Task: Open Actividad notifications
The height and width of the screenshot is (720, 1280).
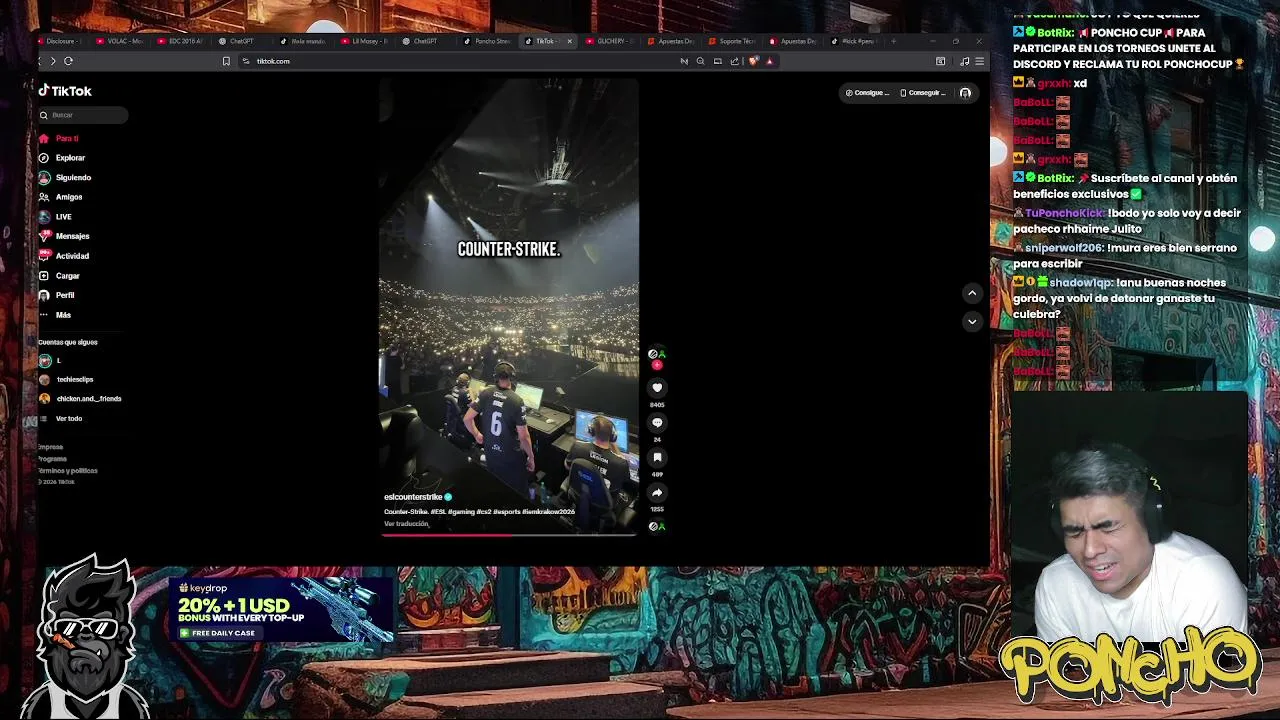Action: coord(64,256)
